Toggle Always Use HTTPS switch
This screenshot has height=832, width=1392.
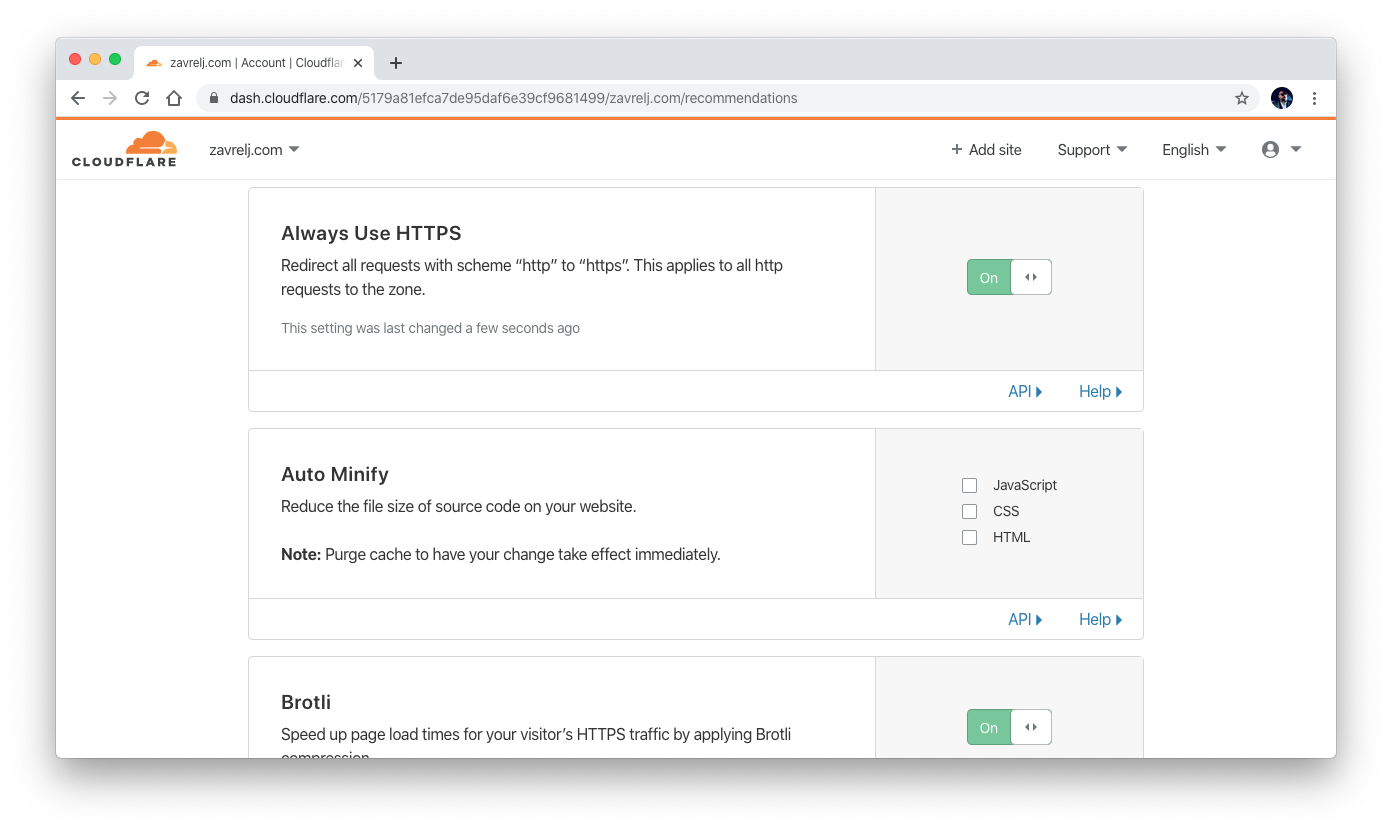[1009, 277]
